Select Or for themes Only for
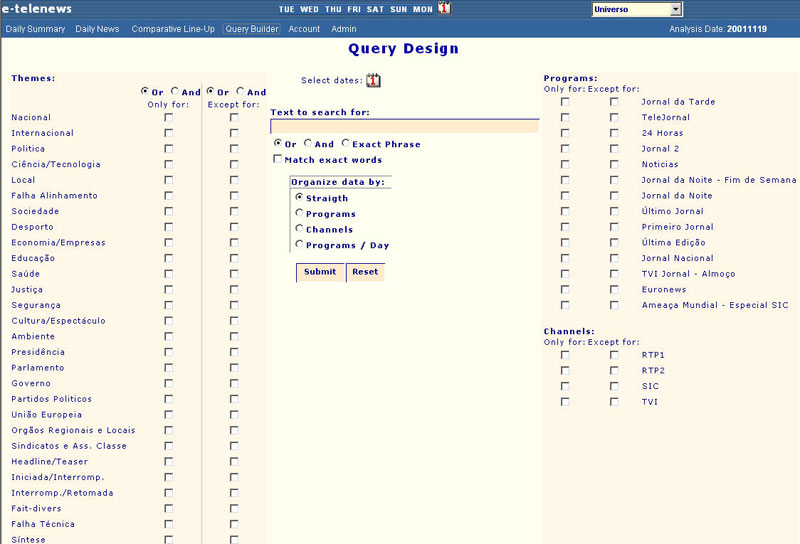 pyautogui.click(x=145, y=91)
